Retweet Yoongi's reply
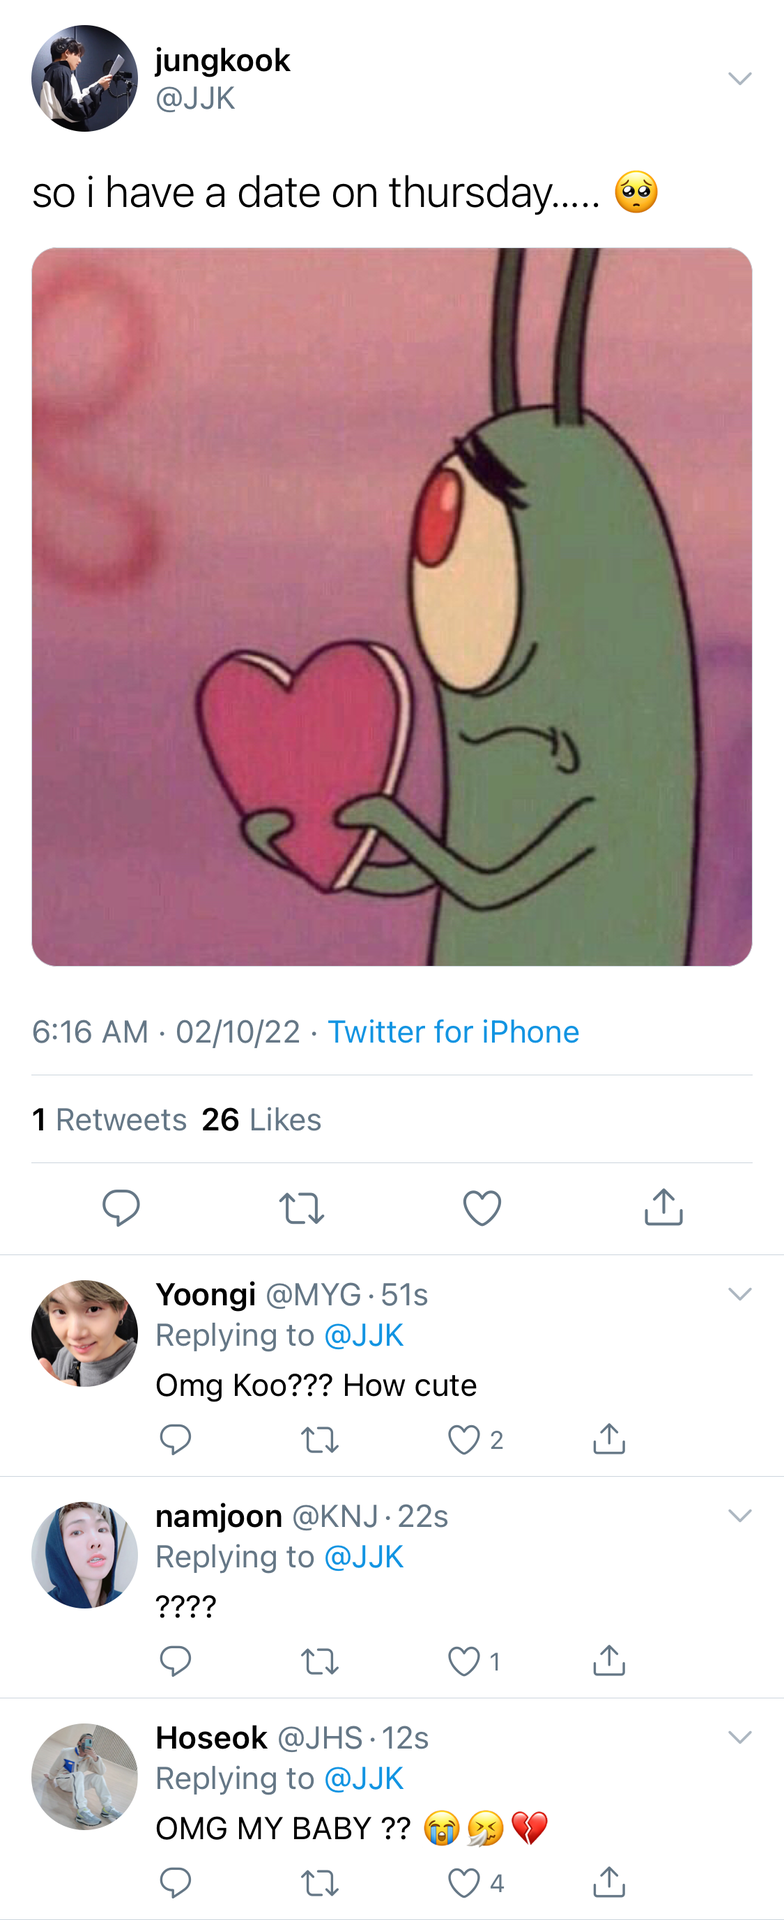The height and width of the screenshot is (1920, 784). [x=320, y=1440]
